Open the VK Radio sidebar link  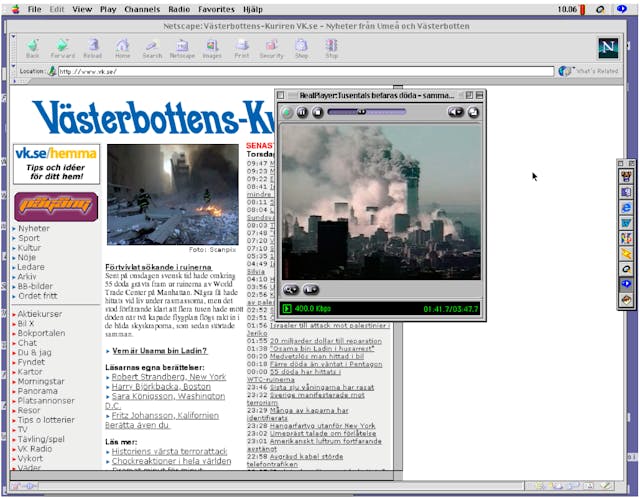point(35,448)
